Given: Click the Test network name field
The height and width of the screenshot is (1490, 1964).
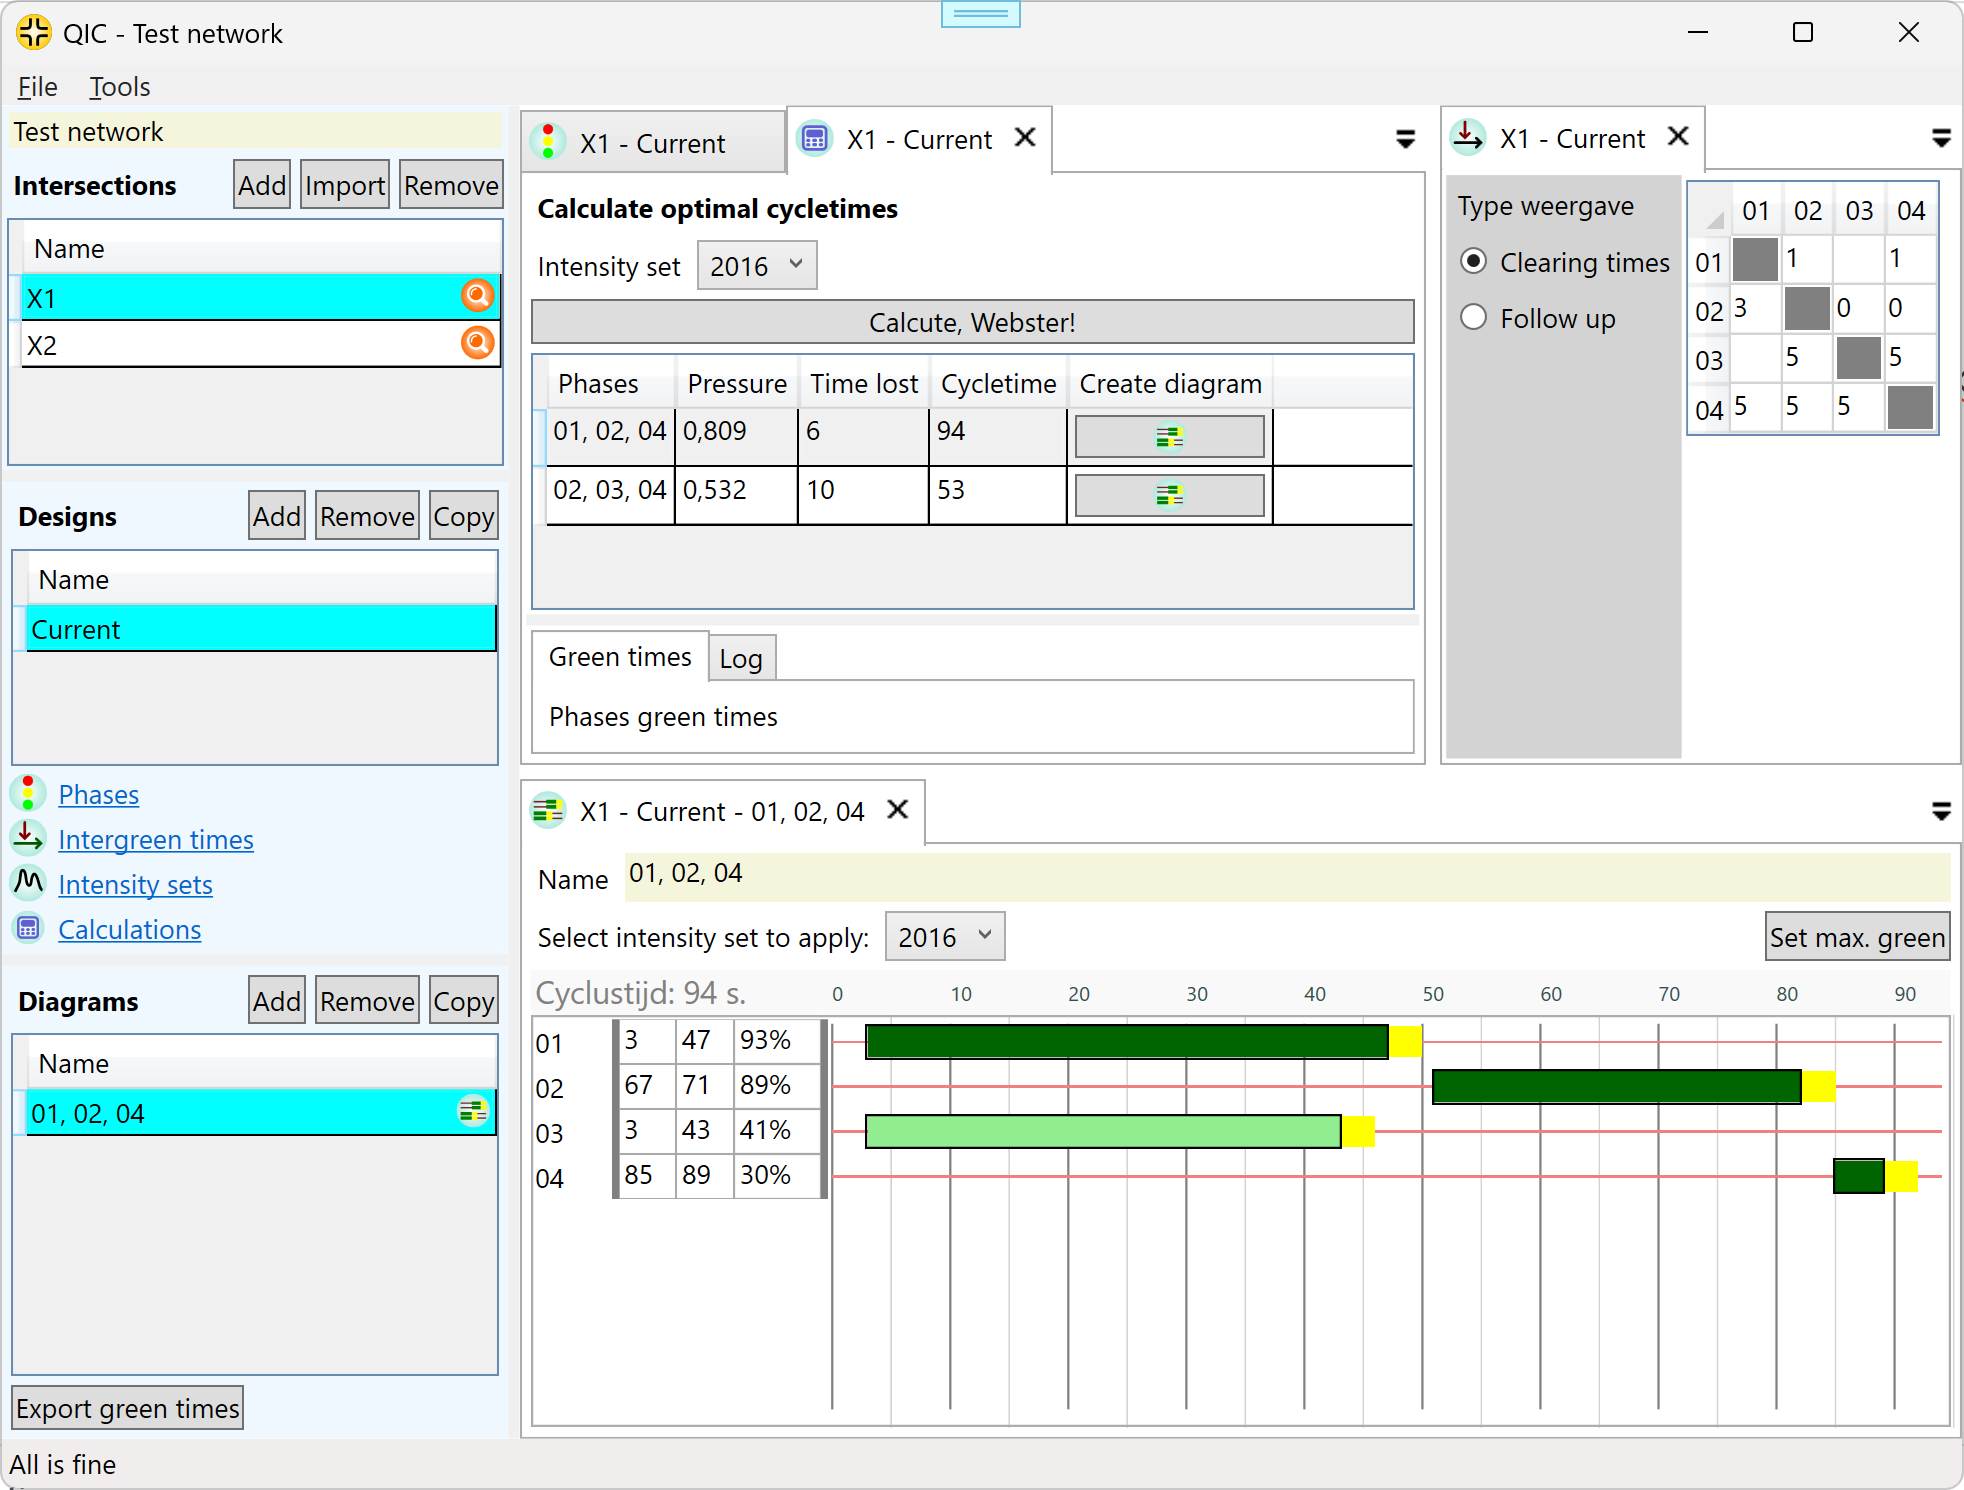Looking at the screenshot, I should pos(256,131).
